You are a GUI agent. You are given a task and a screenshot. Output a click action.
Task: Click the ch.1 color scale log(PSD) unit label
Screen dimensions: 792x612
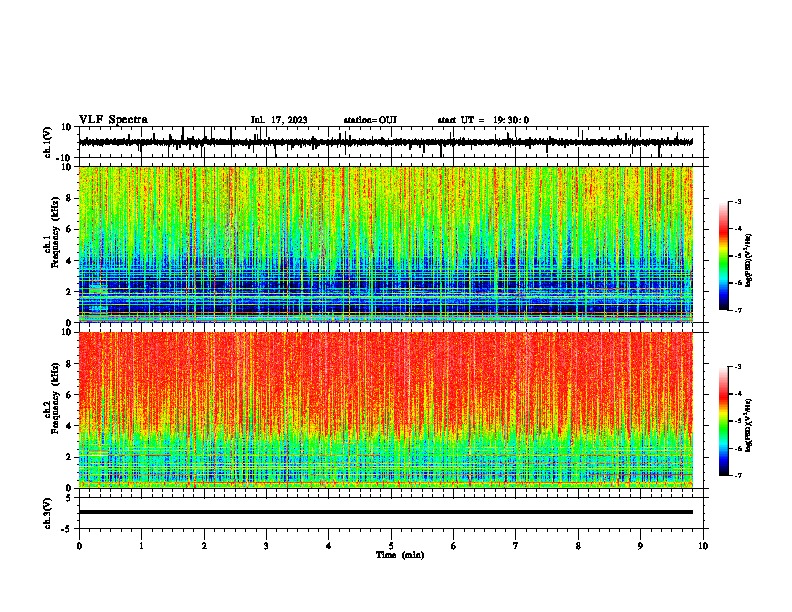click(749, 261)
